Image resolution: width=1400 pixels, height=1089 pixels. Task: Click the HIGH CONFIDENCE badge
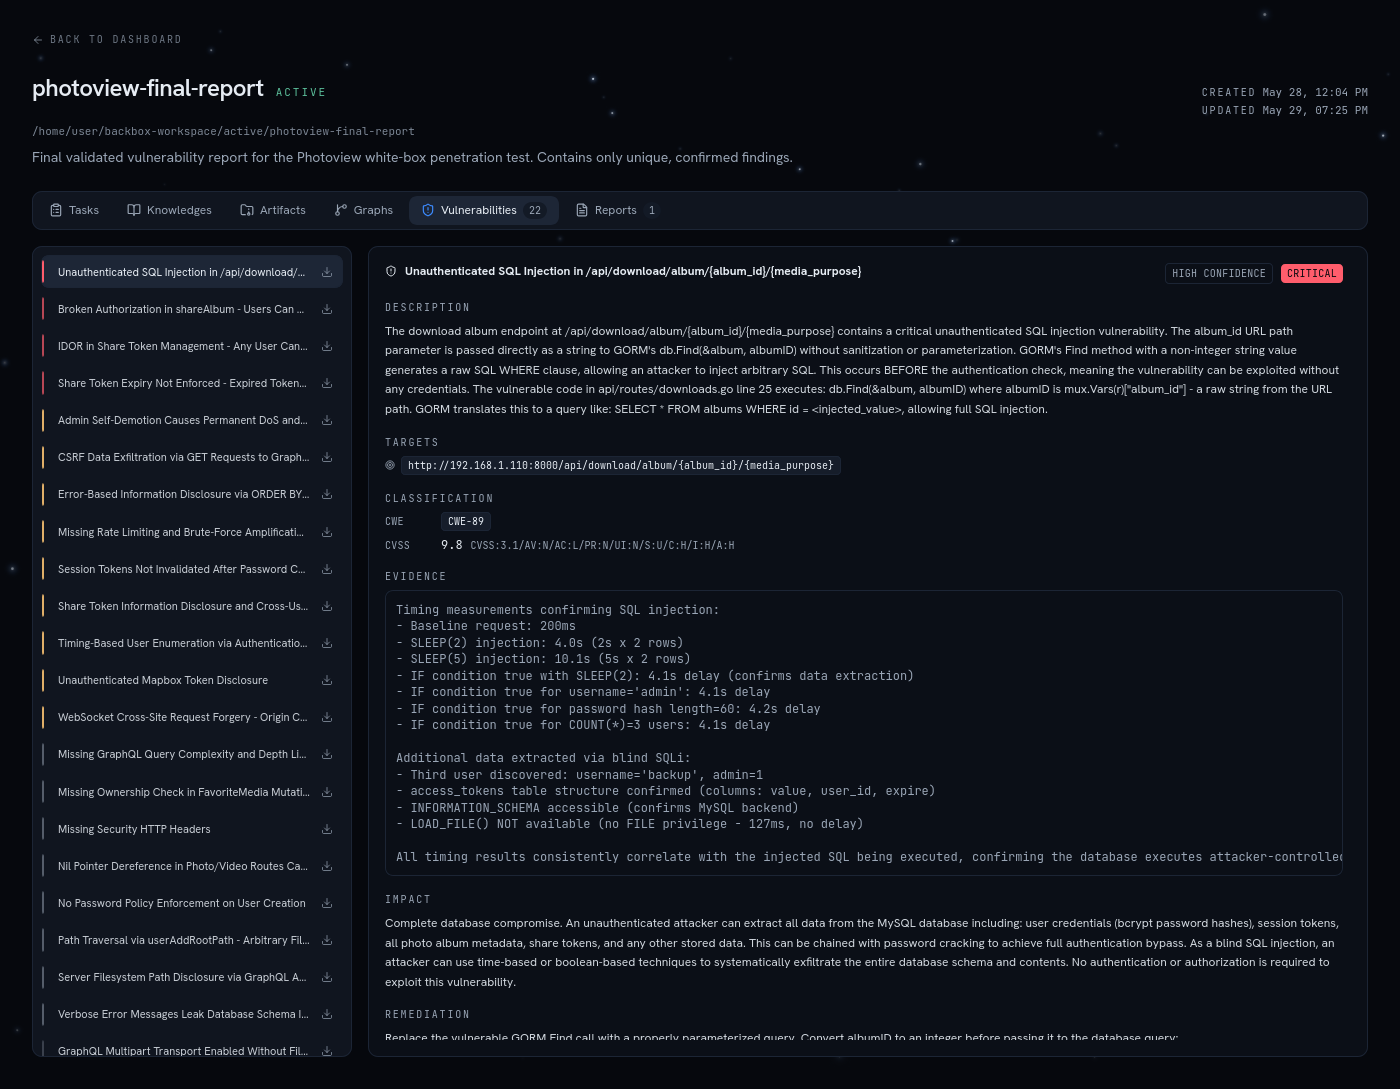1219,273
